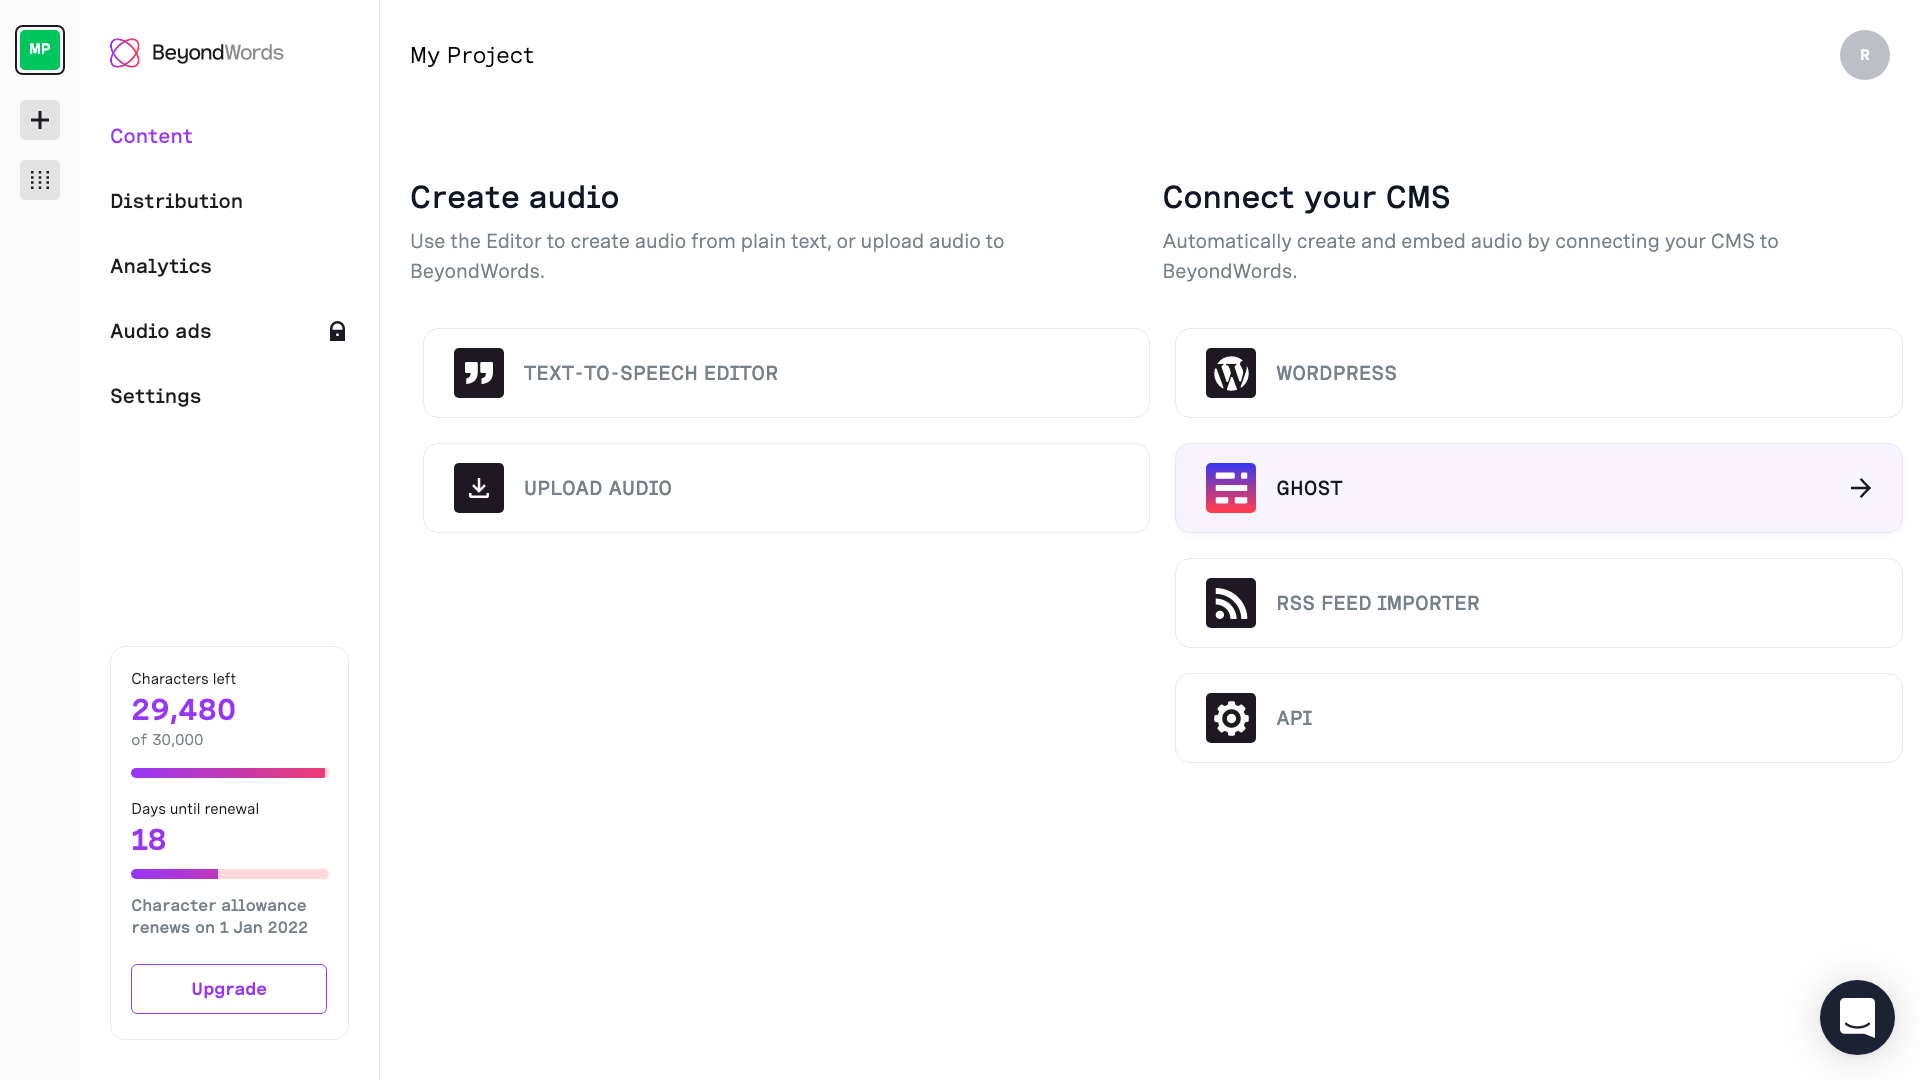Image resolution: width=1920 pixels, height=1080 pixels.
Task: Open user menu via R avatar
Action: point(1864,55)
